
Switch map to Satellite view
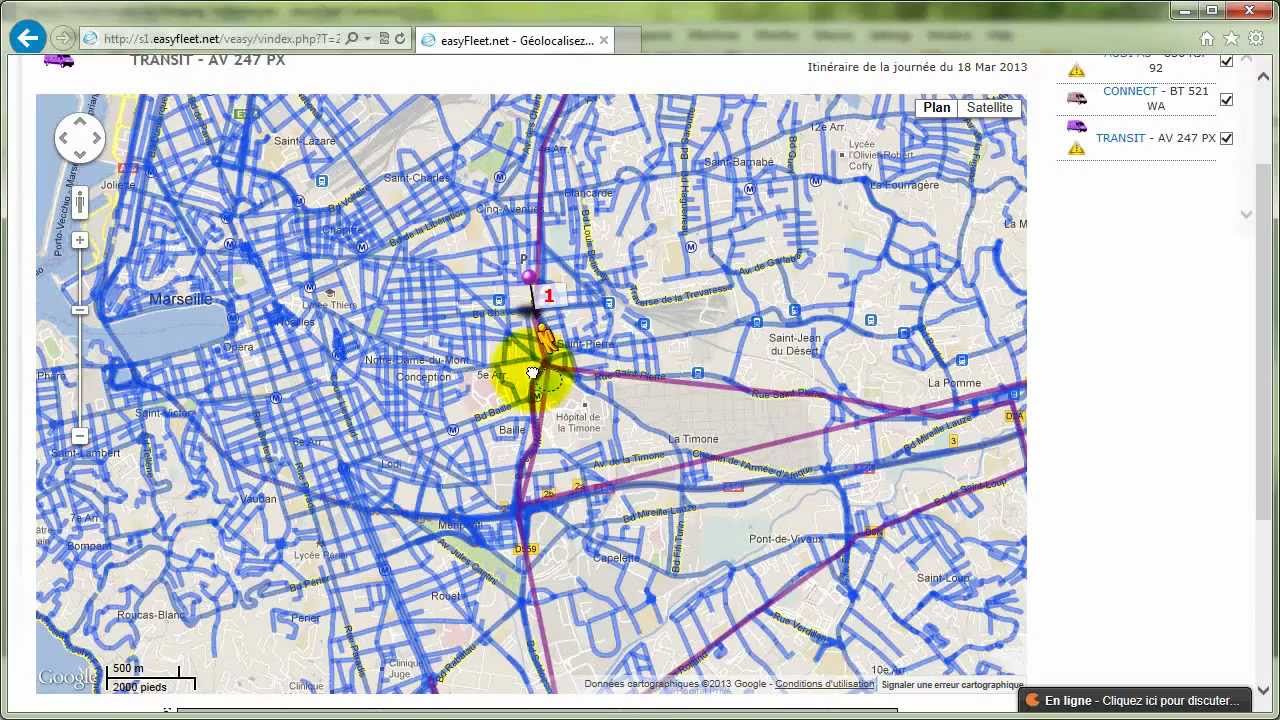pyautogui.click(x=989, y=108)
